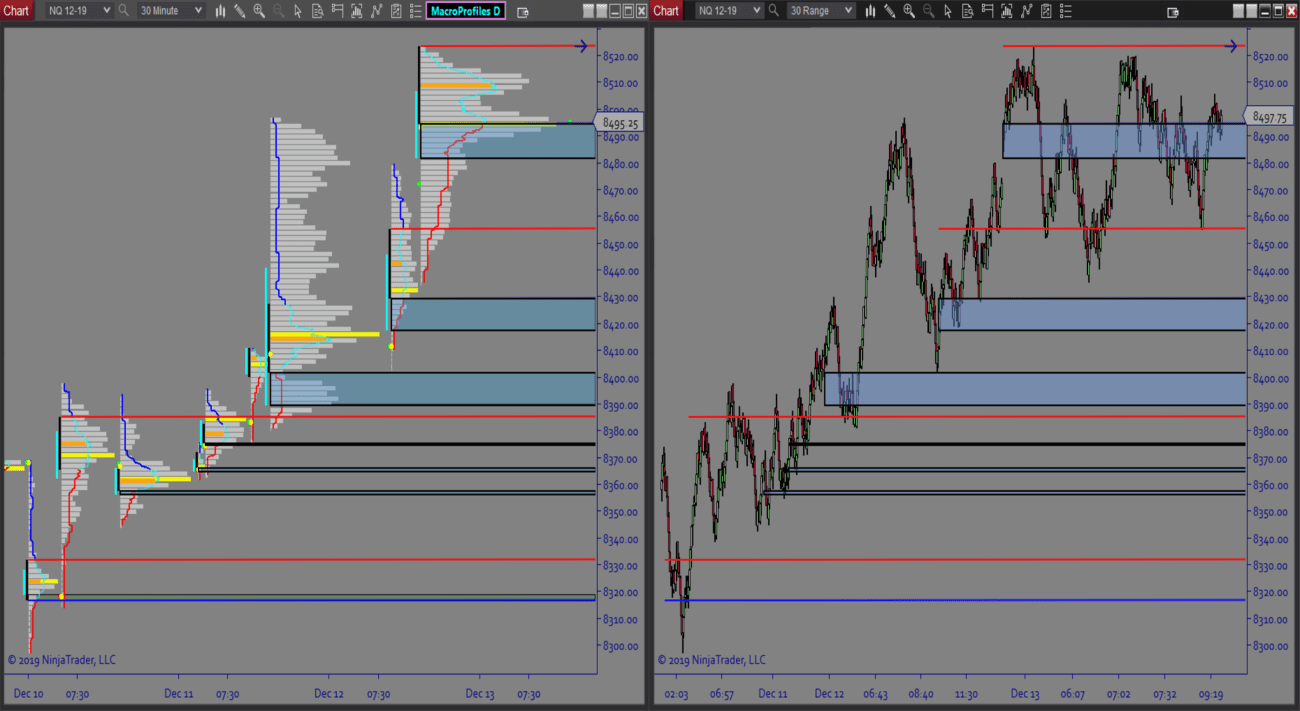Open Chart Trader in right chart
The height and width of the screenshot is (711, 1300).
[987, 11]
